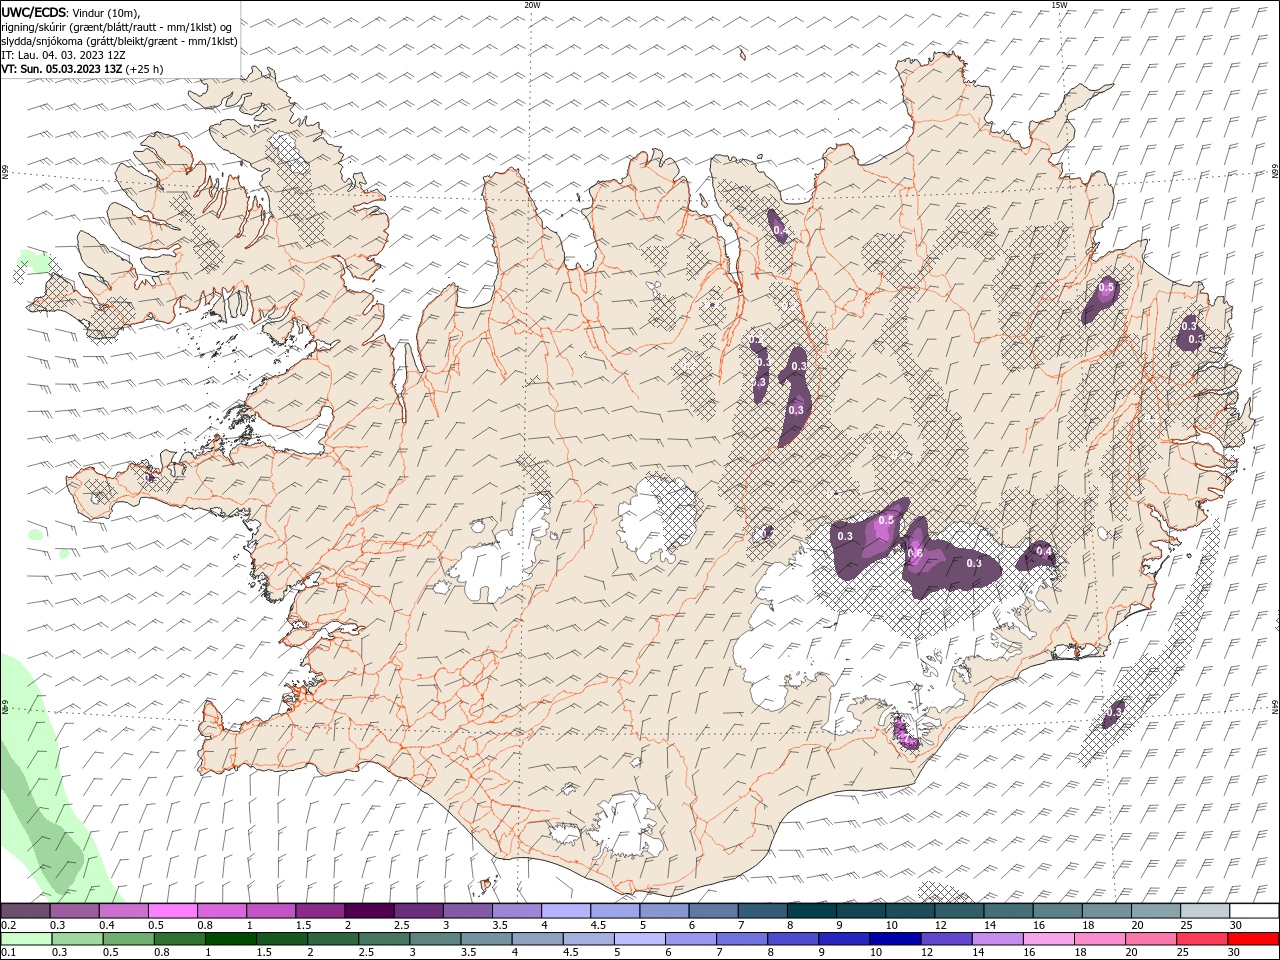1280x960 pixels.
Task: Click the '15W' longitude label on the top edge
Action: tap(1059, 5)
